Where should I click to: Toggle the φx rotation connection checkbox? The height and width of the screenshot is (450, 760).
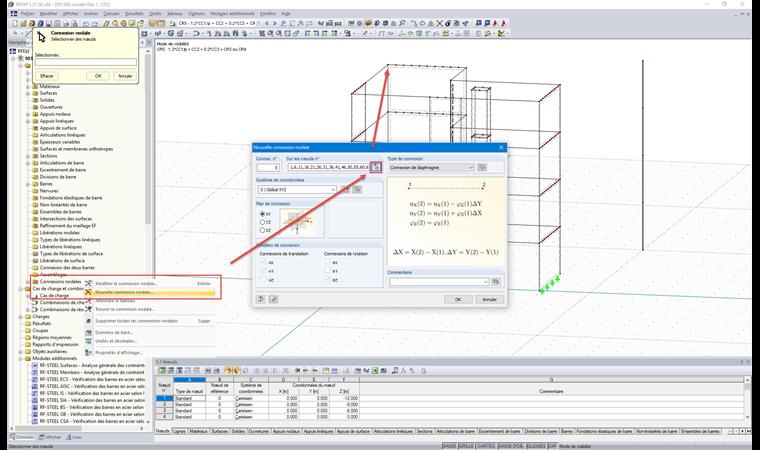coord(328,262)
